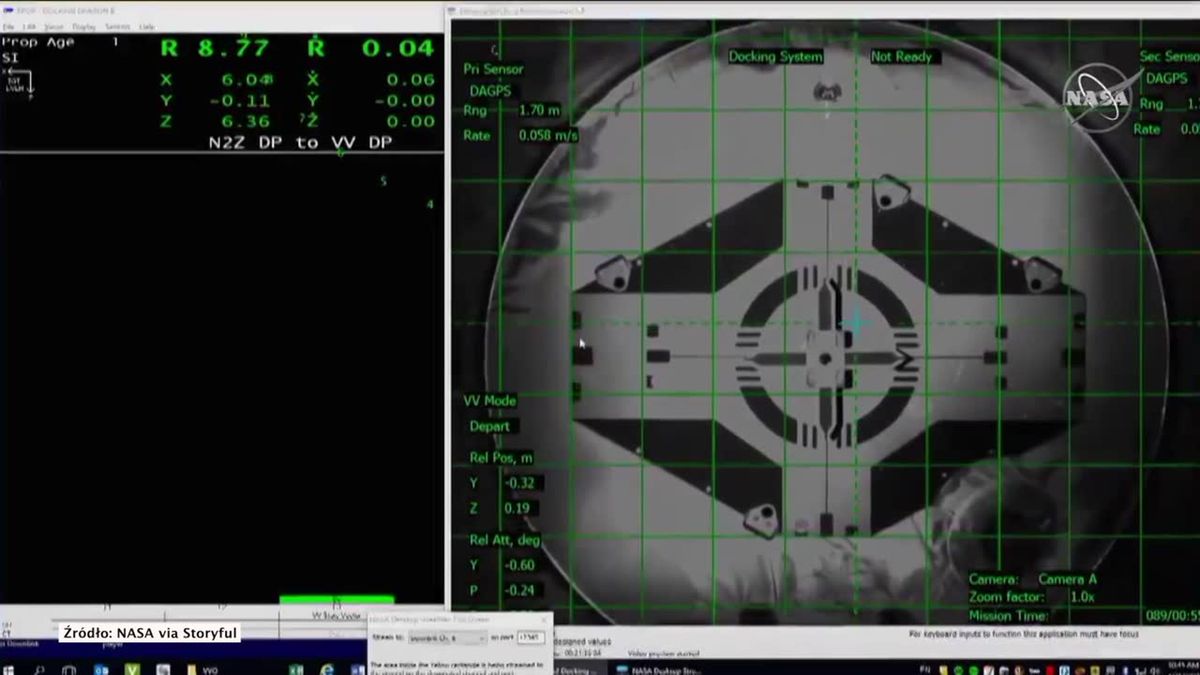Click the green status bar indicator
This screenshot has width=1200, height=675.
point(336,600)
